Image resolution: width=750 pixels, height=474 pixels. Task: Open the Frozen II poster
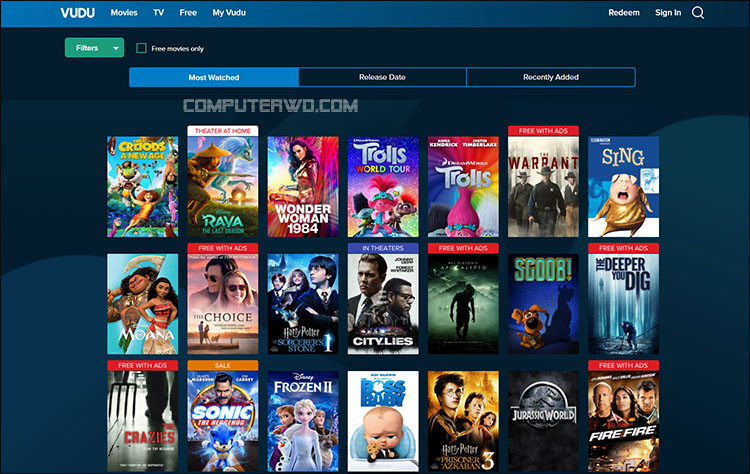[x=303, y=421]
